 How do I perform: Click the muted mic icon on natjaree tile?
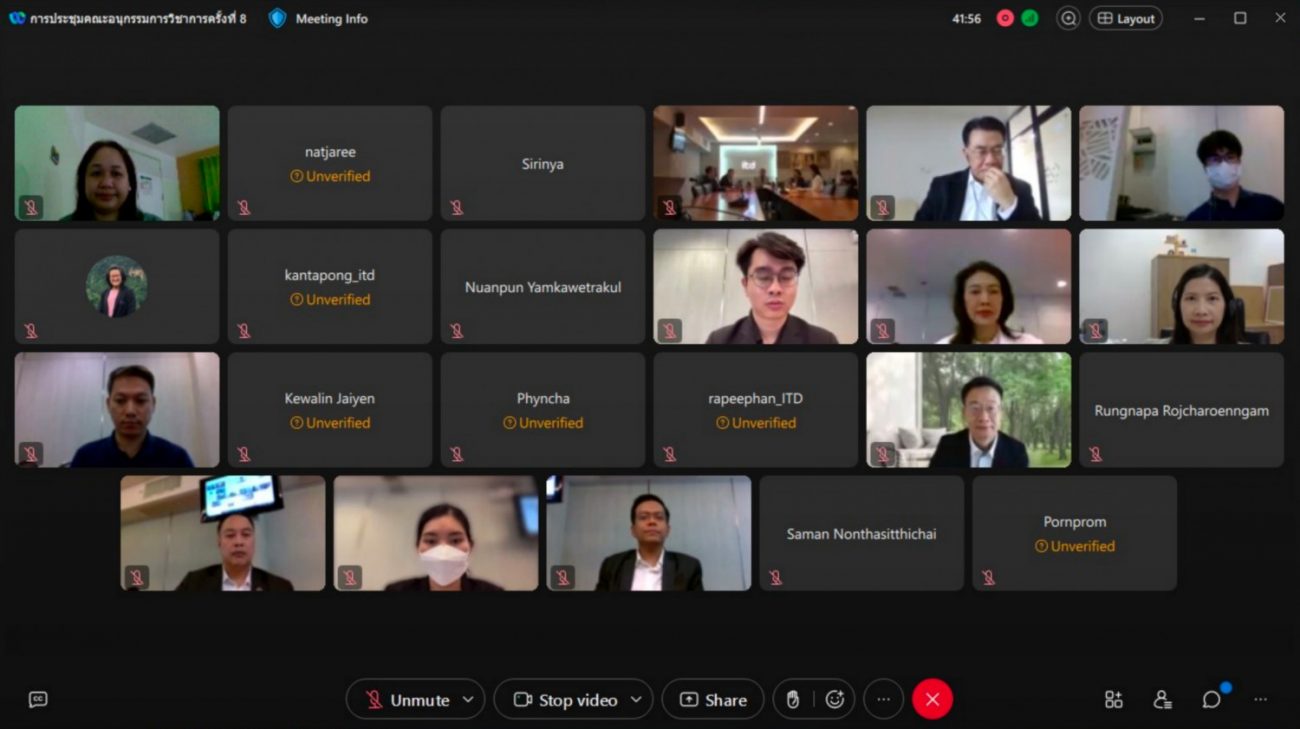[244, 207]
